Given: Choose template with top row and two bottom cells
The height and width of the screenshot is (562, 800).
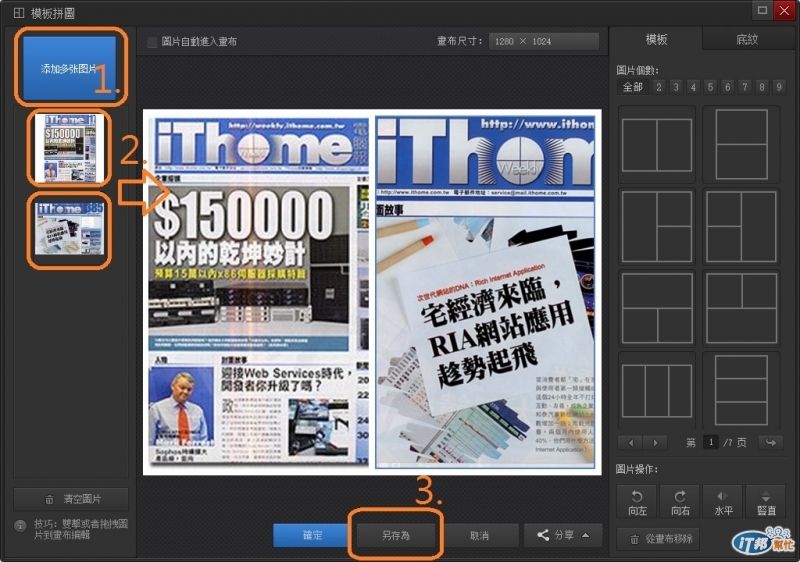Looking at the screenshot, I should pos(657,309).
